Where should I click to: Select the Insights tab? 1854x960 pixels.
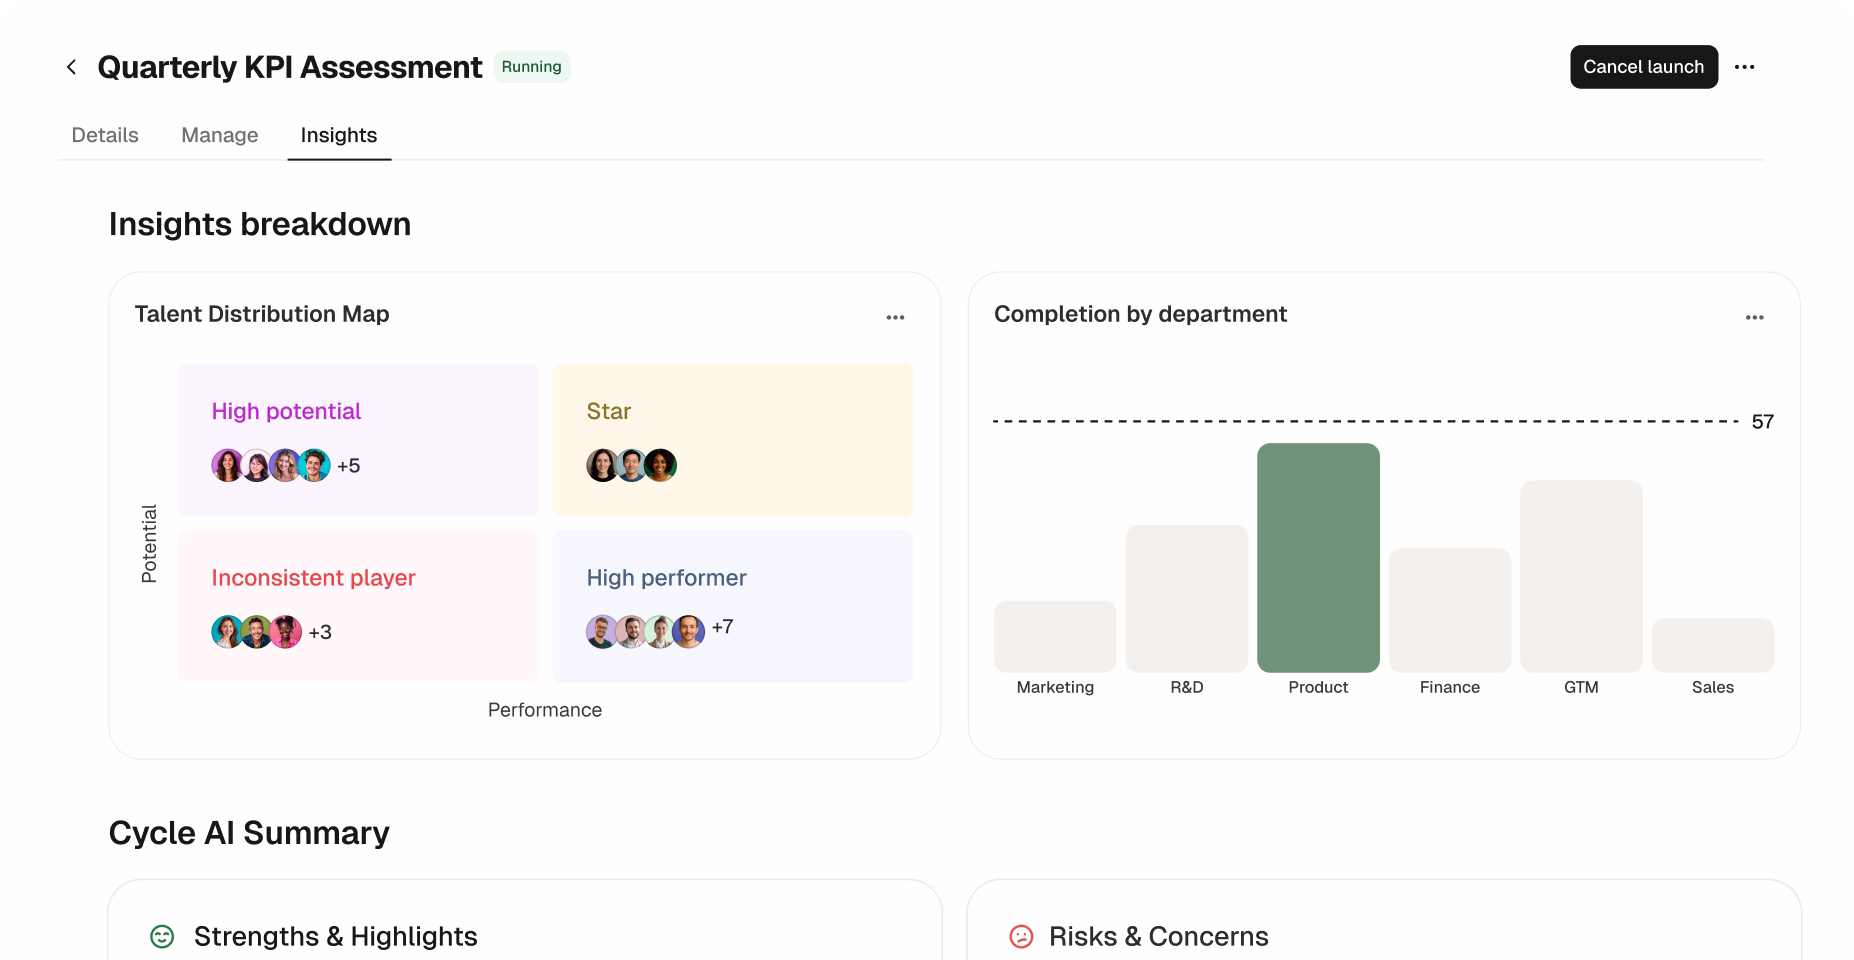[x=339, y=135]
